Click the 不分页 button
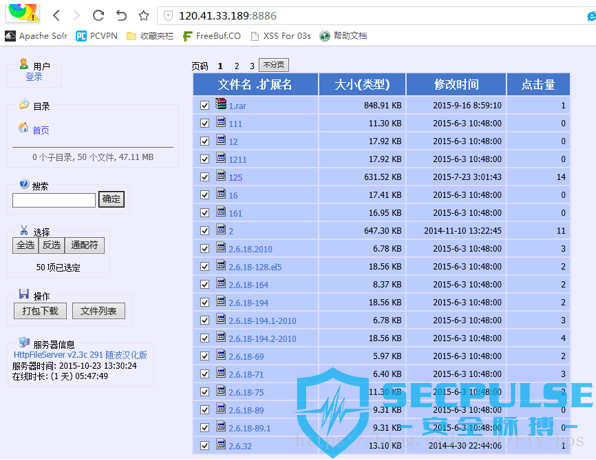The image size is (596, 460). 274,65
